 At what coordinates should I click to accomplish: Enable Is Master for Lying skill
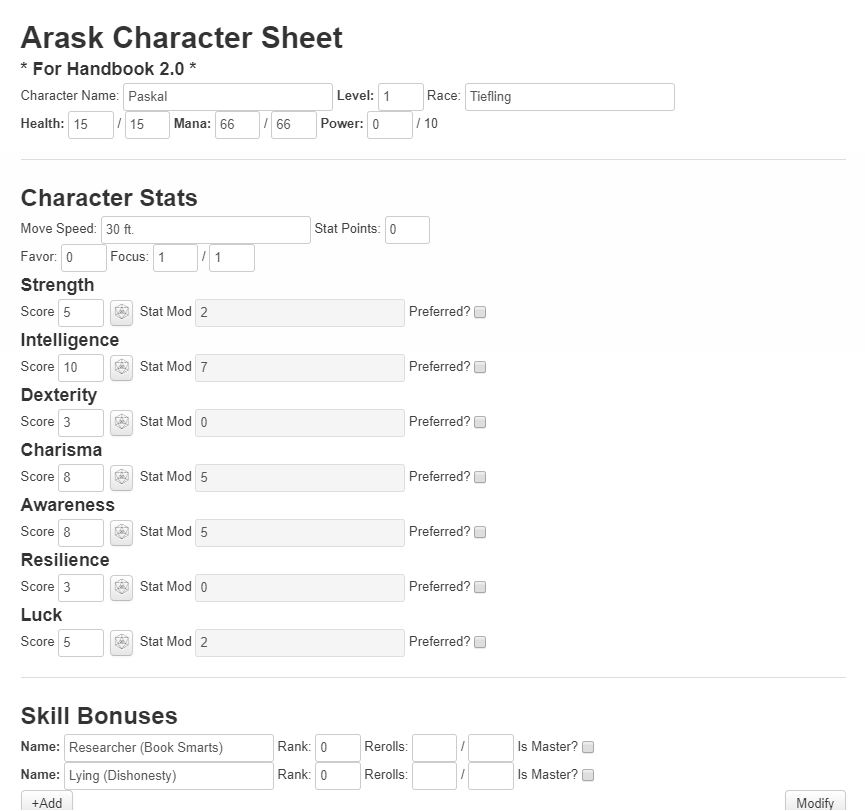(588, 775)
